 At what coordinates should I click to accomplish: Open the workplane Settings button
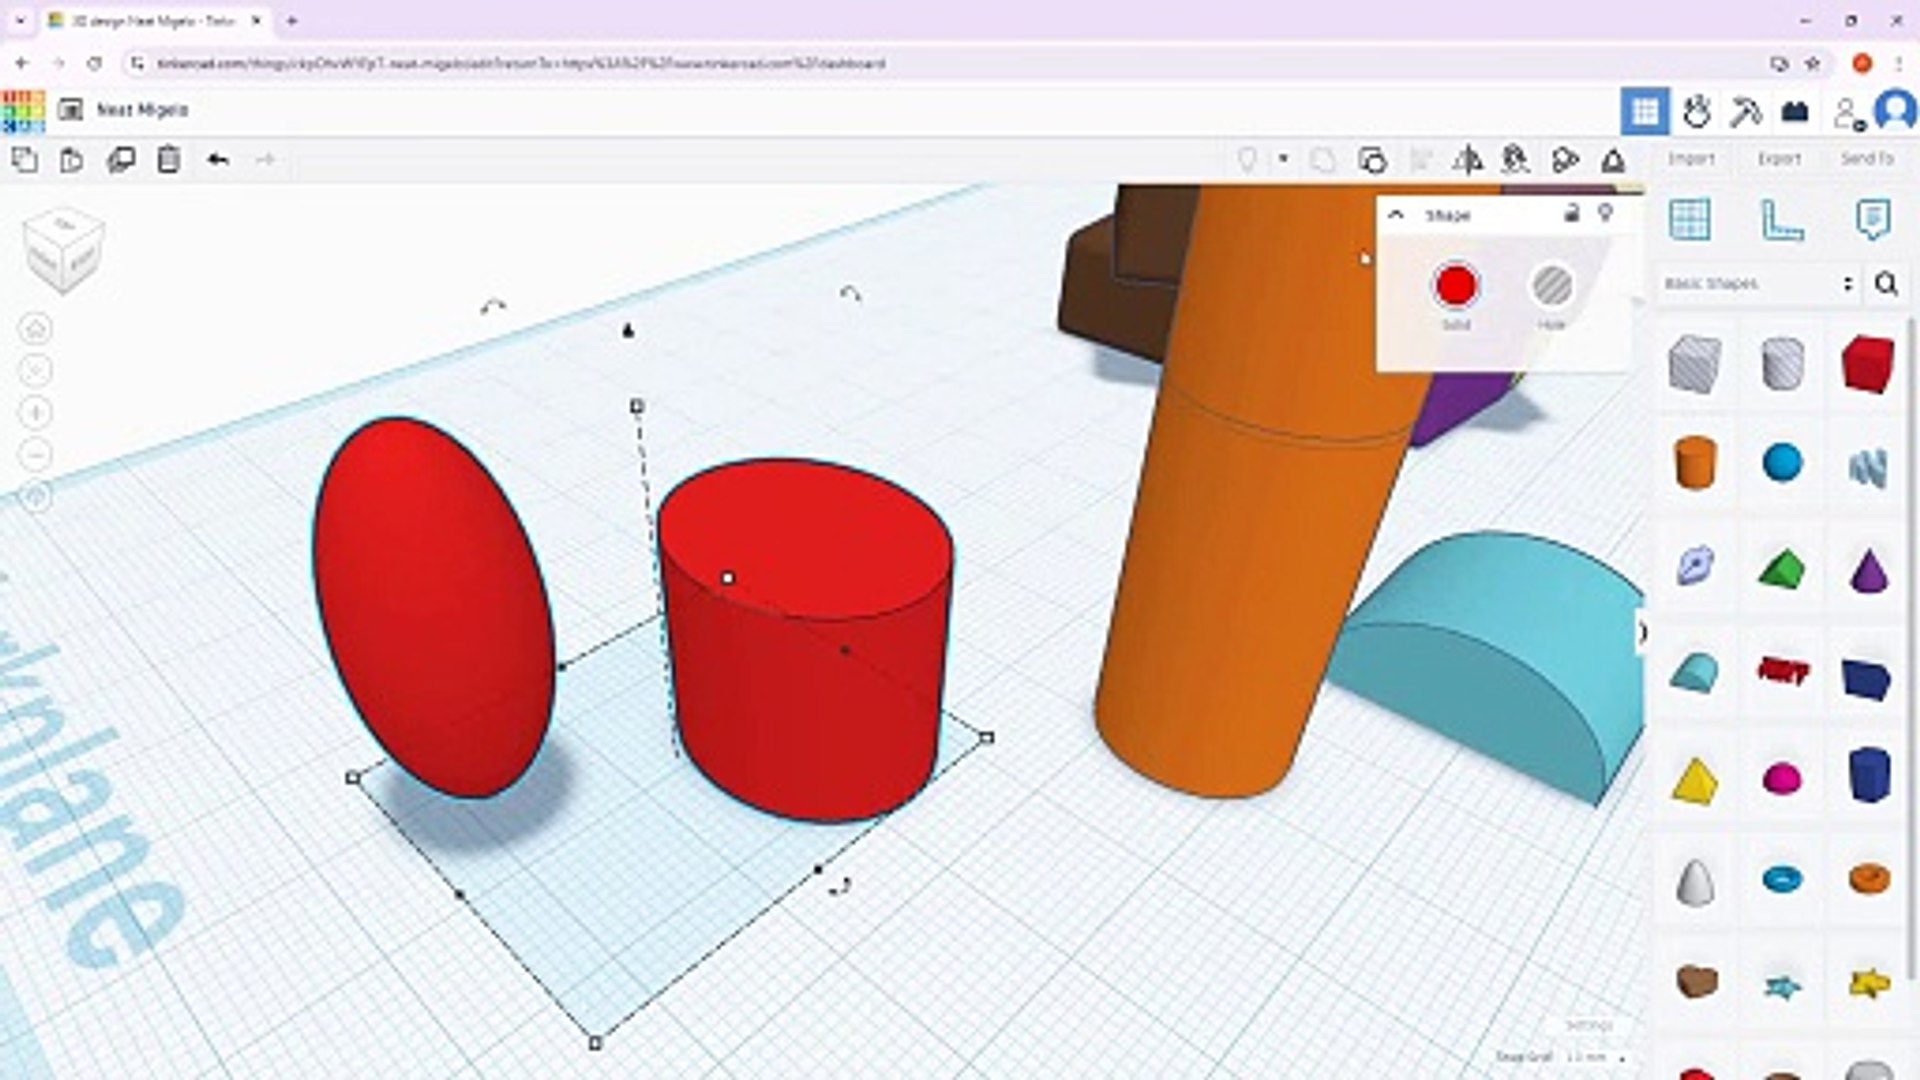(x=1588, y=1026)
